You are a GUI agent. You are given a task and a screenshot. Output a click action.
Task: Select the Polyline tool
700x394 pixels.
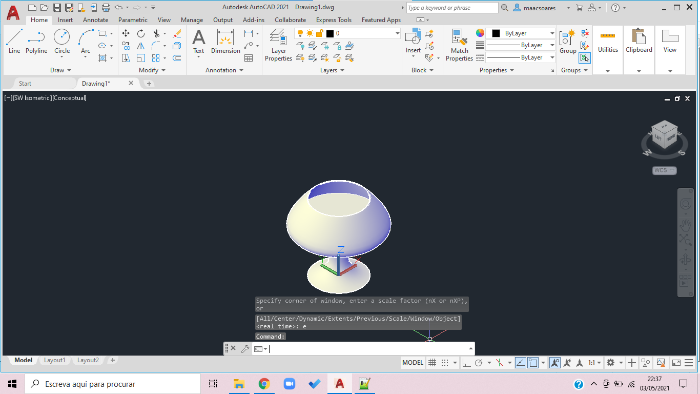point(36,41)
